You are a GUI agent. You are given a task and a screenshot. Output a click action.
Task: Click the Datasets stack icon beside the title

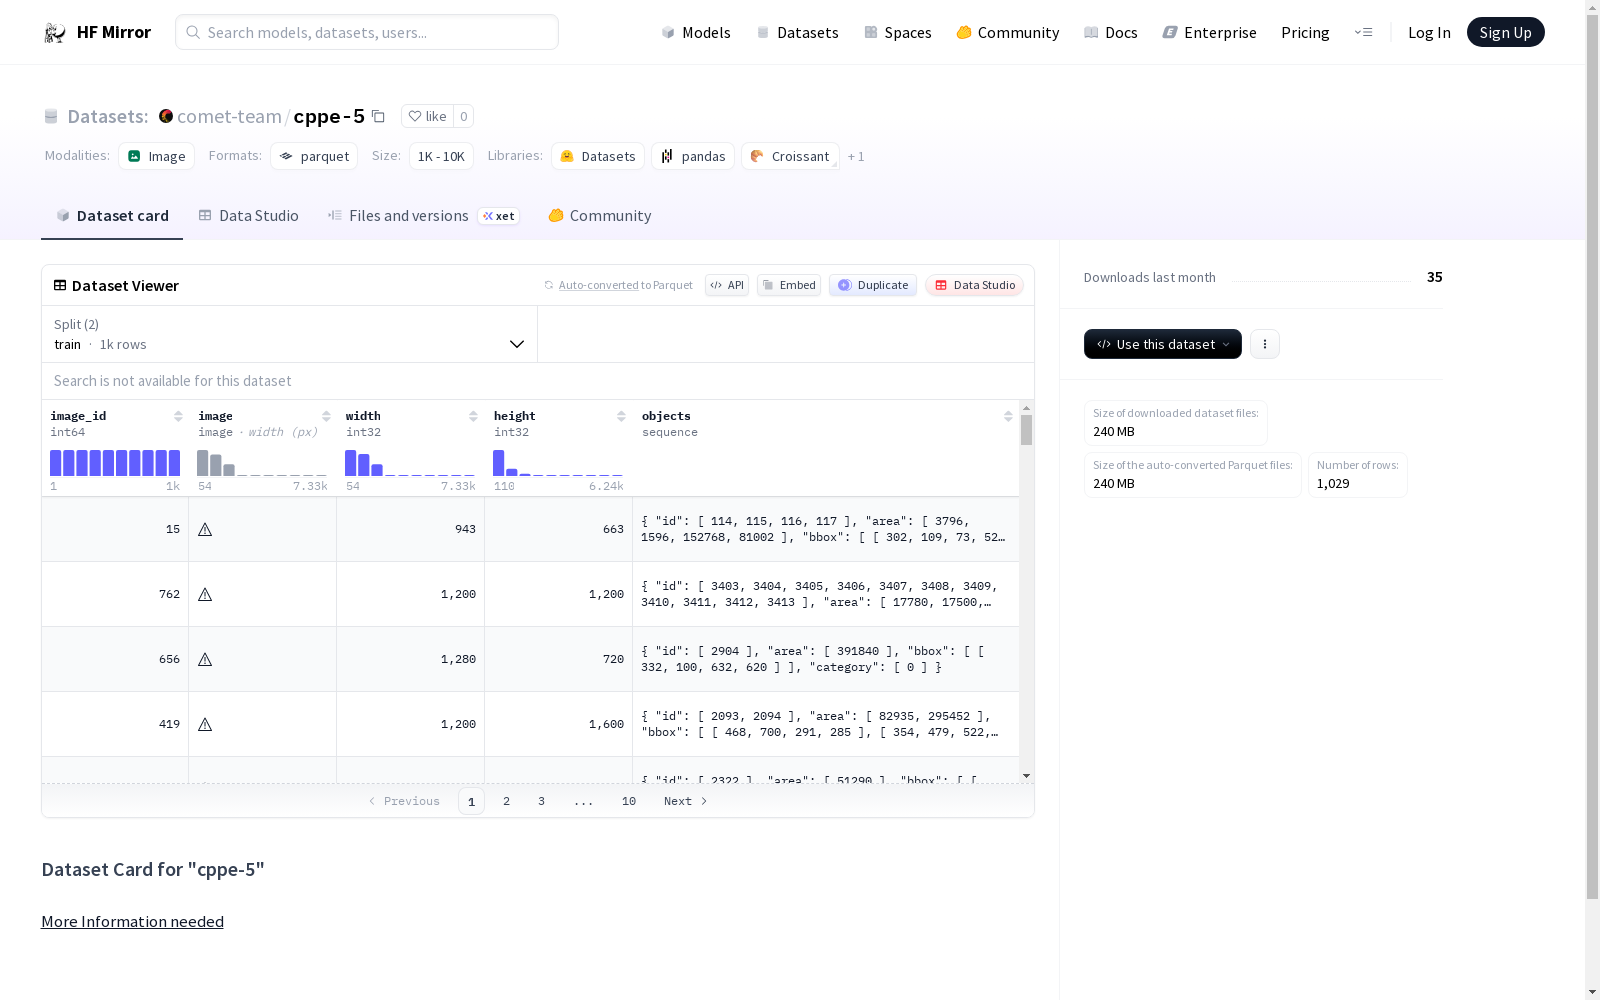(51, 117)
